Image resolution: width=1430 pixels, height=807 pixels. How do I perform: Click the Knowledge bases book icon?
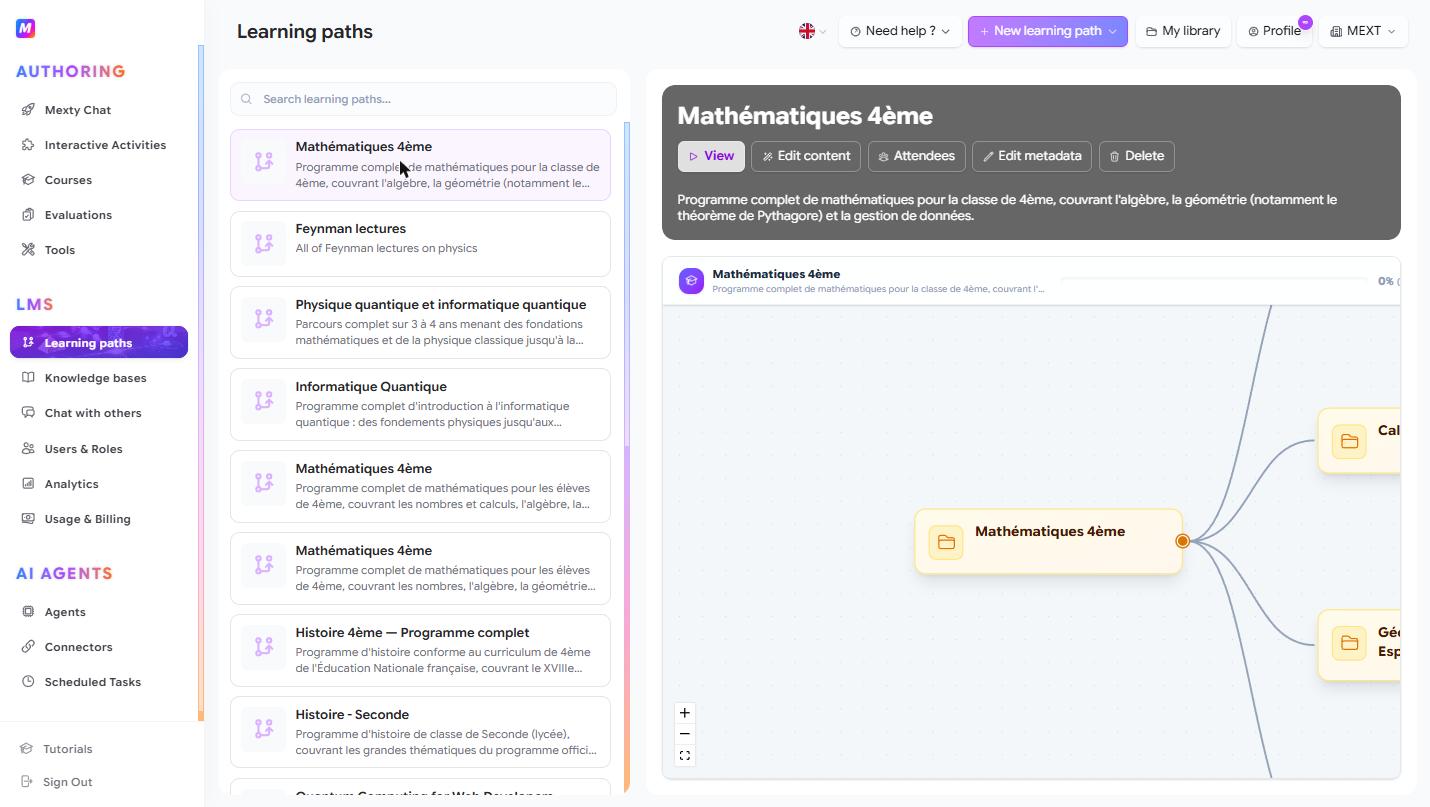coord(28,378)
